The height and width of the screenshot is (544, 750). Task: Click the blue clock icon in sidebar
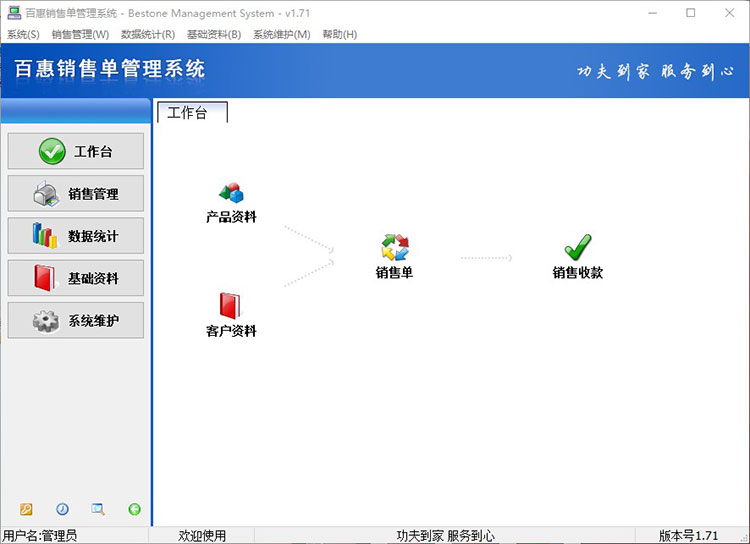[62, 509]
